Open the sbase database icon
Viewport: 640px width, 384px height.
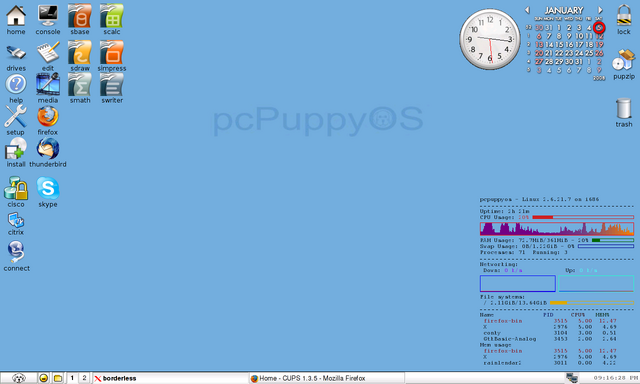click(80, 16)
